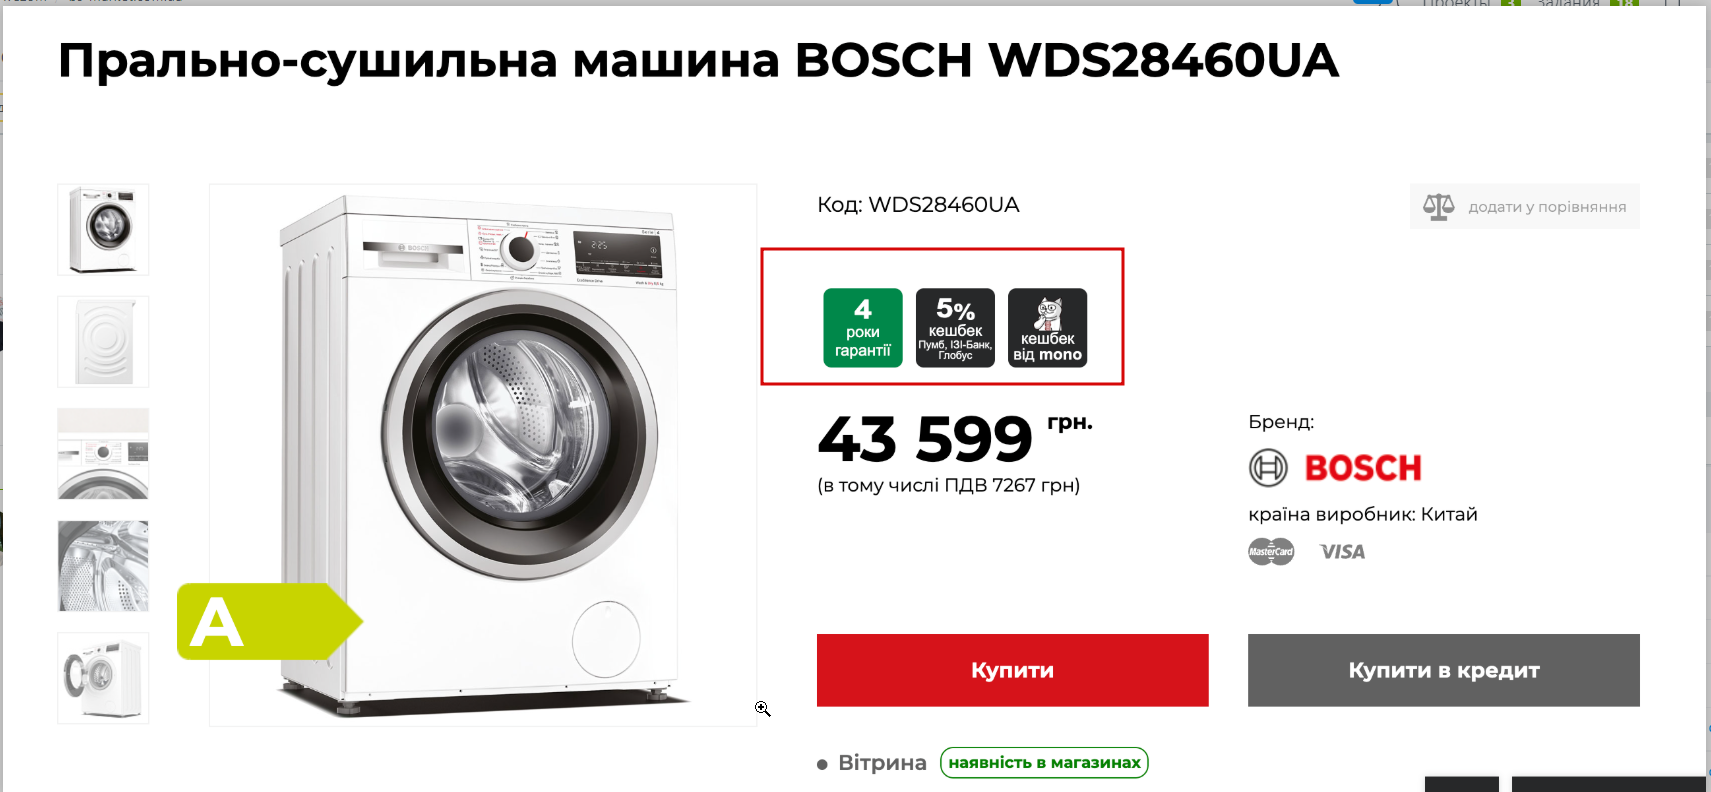Click the Вітрина availability label

(882, 763)
